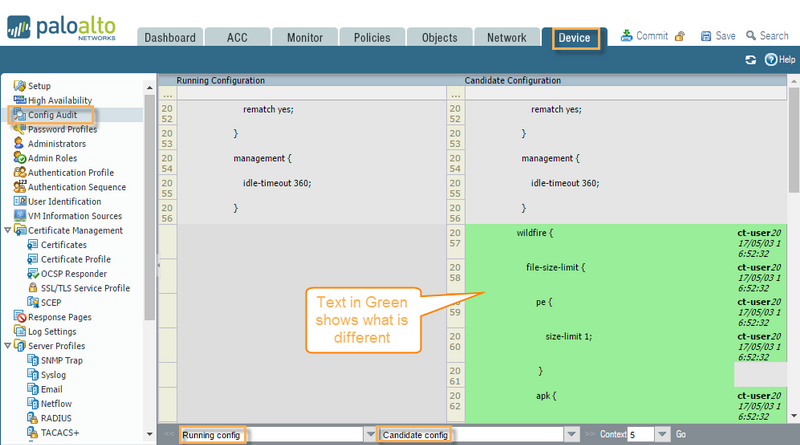Image resolution: width=800 pixels, height=445 pixels.
Task: Click the Log Settings icon
Action: coord(19,331)
